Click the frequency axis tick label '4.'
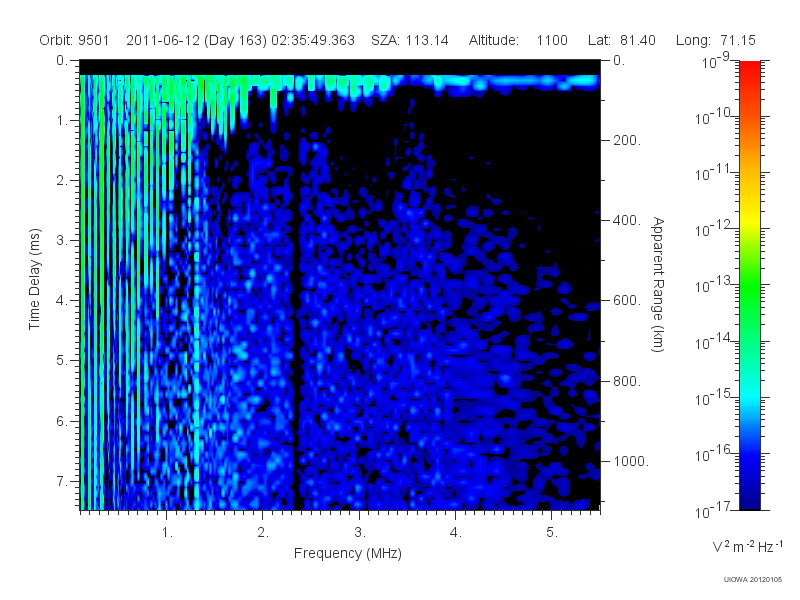This screenshot has height=600, width=800. (456, 533)
